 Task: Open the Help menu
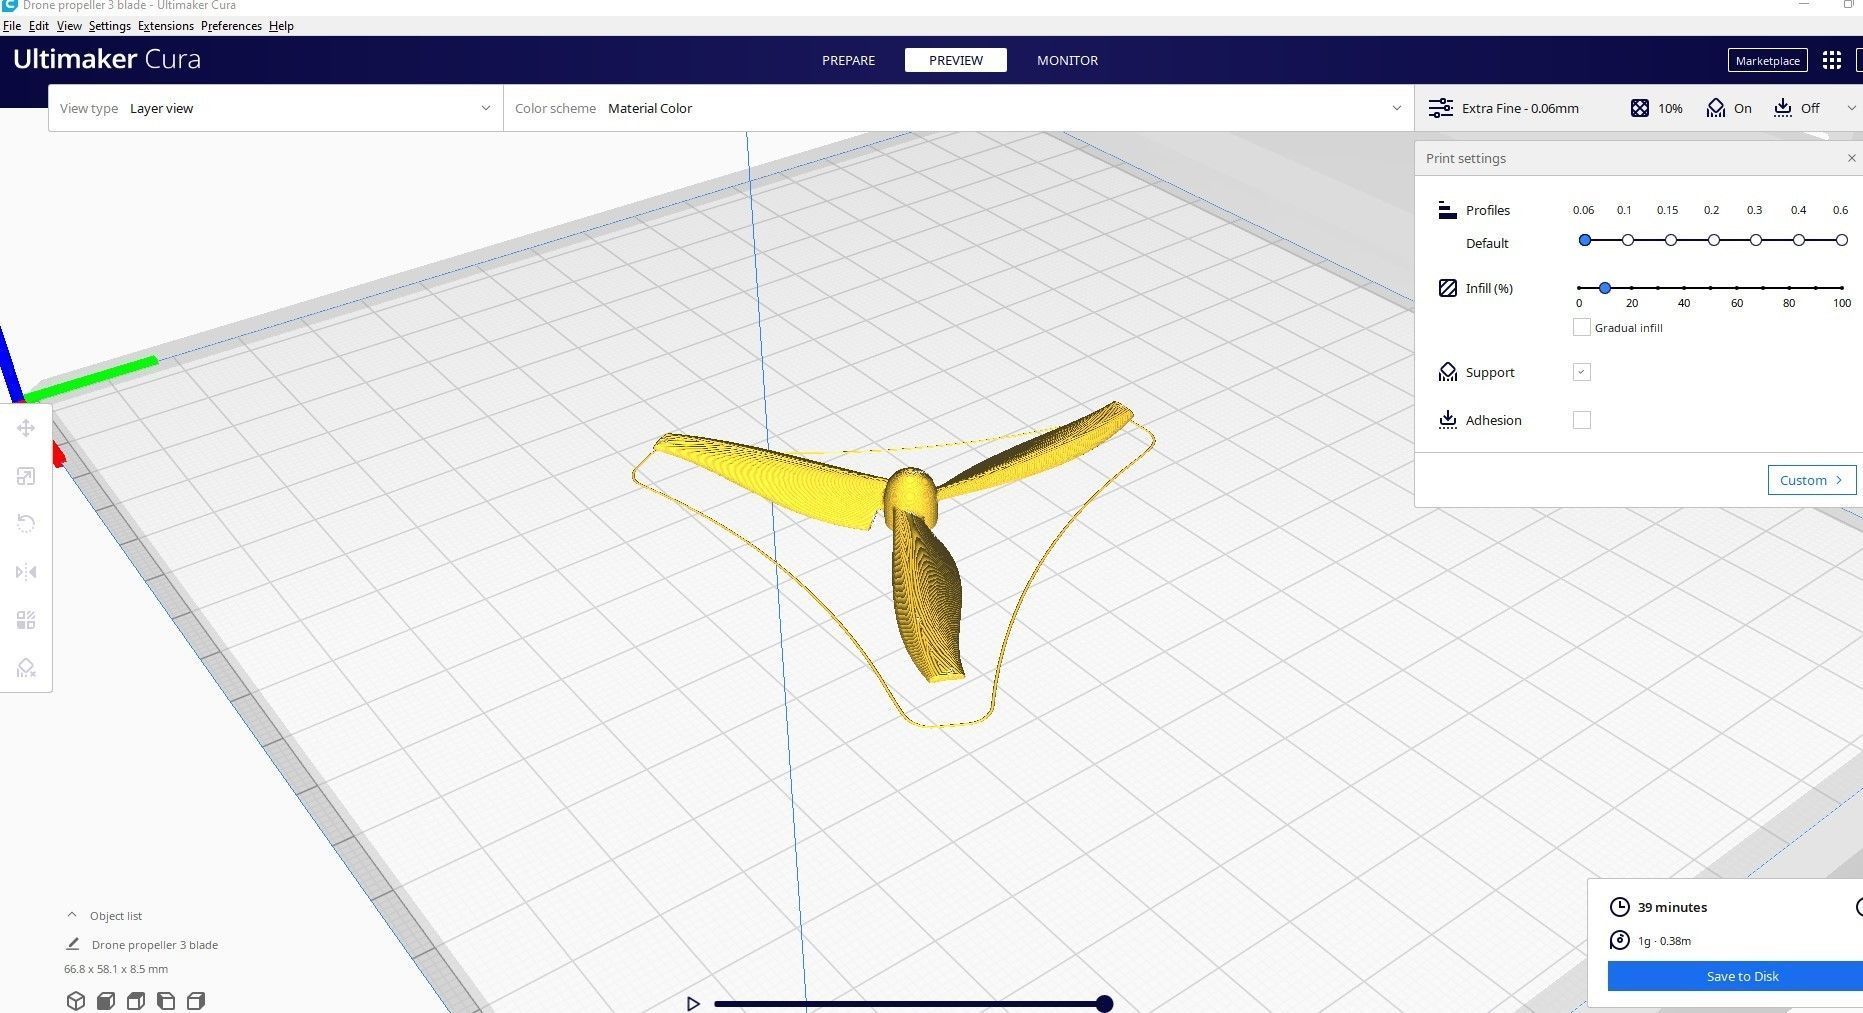pyautogui.click(x=281, y=26)
